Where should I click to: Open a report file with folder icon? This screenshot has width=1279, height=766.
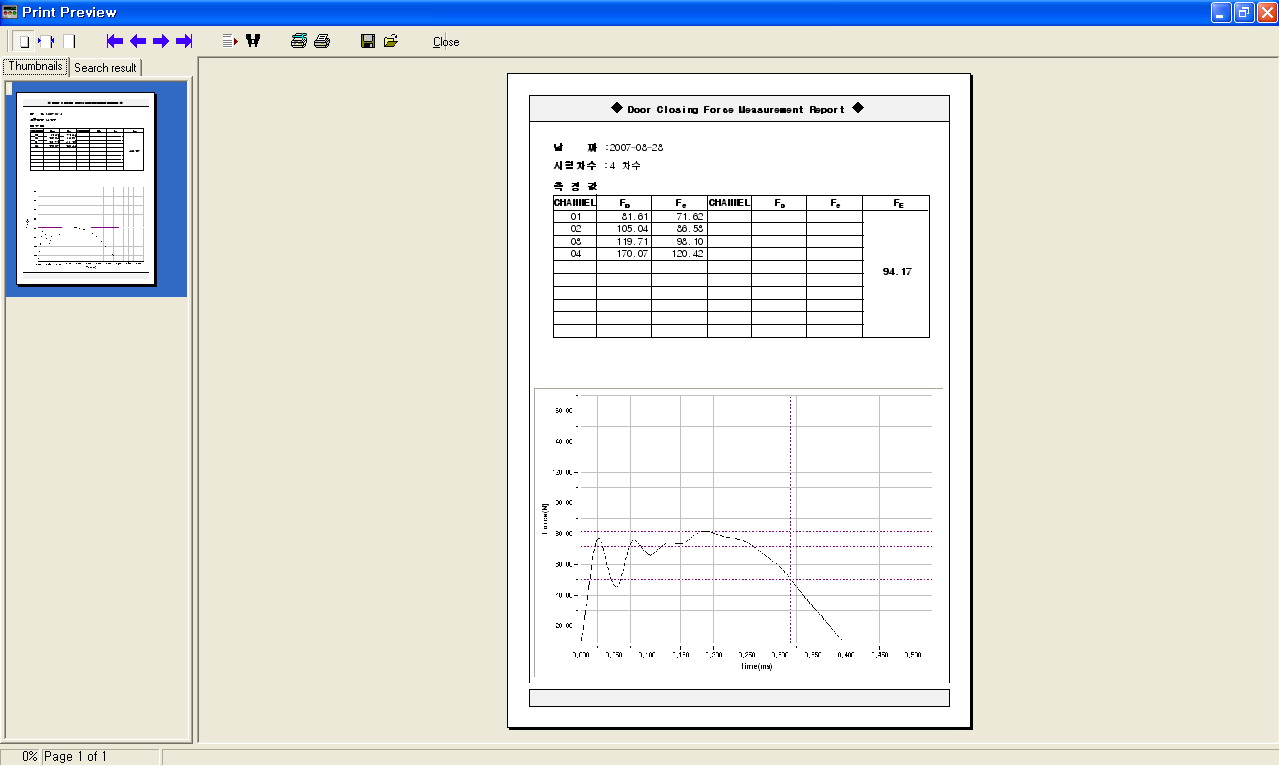[391, 41]
